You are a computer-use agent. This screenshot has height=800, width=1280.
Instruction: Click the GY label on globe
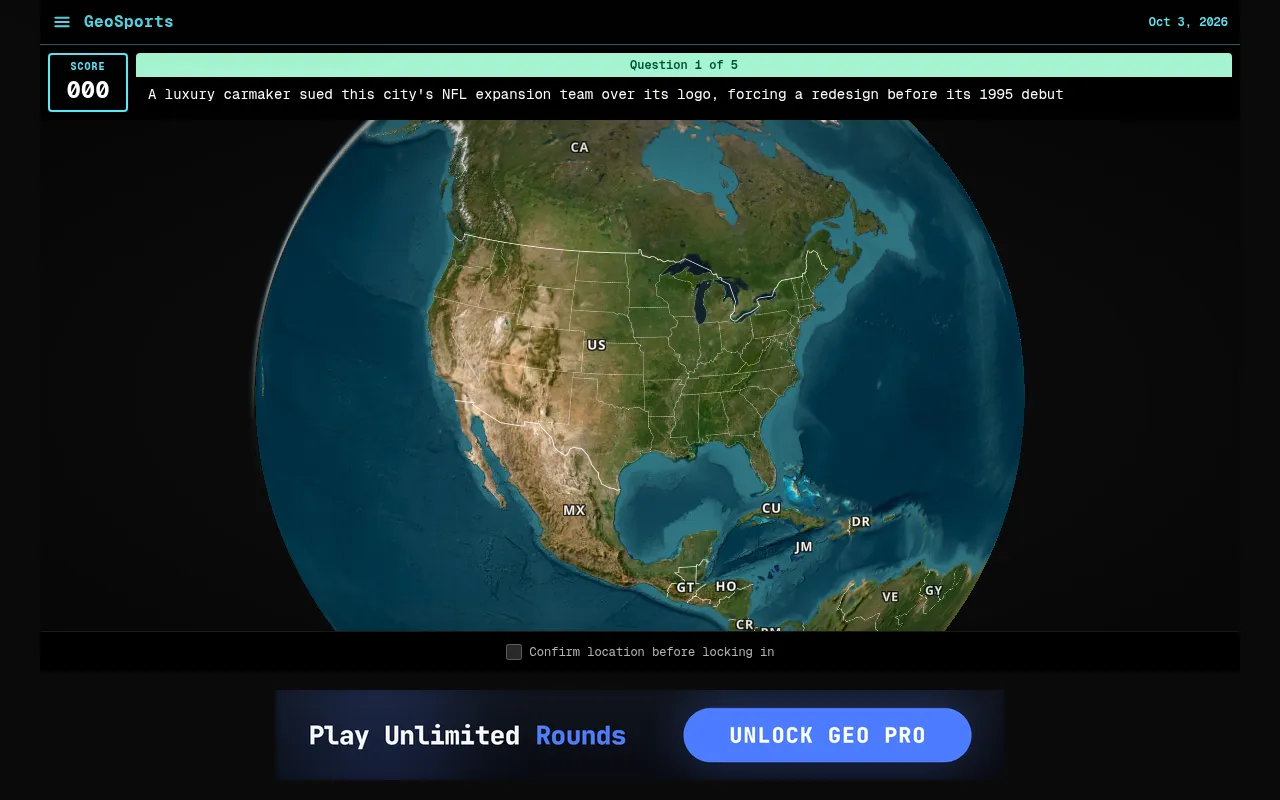[x=933, y=591]
